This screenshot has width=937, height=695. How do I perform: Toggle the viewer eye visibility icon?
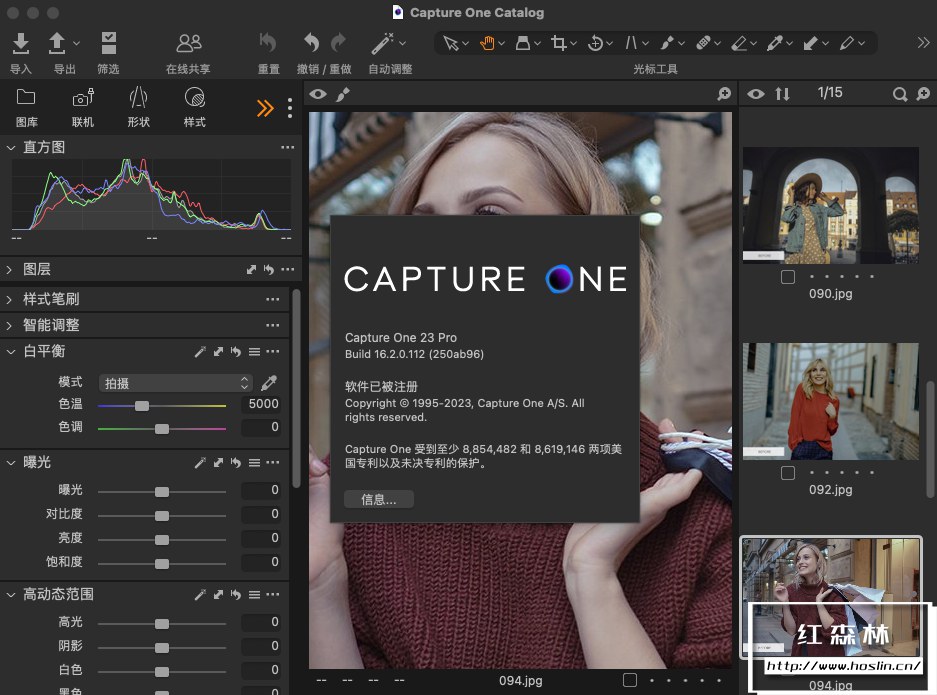point(318,94)
